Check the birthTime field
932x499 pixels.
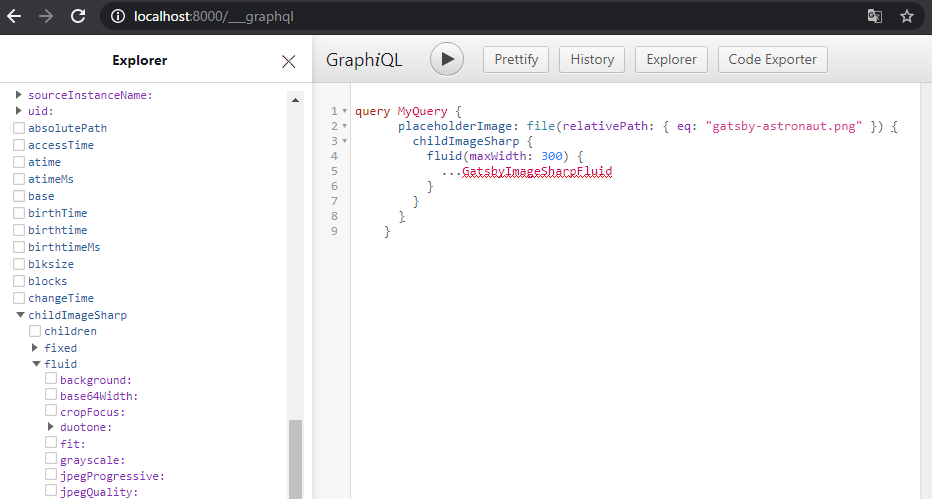(19, 213)
